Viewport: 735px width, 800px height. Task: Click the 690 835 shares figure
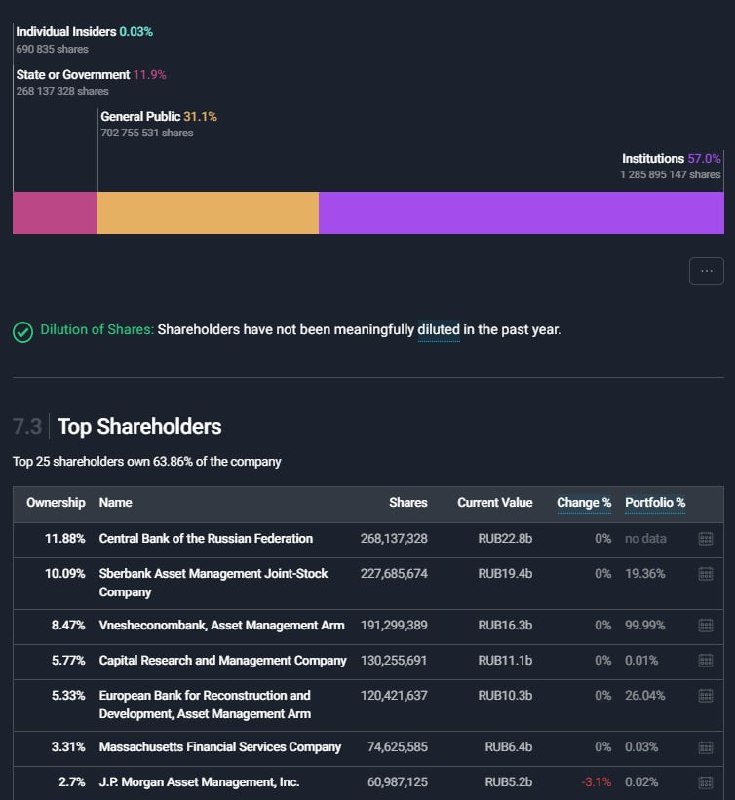click(52, 49)
